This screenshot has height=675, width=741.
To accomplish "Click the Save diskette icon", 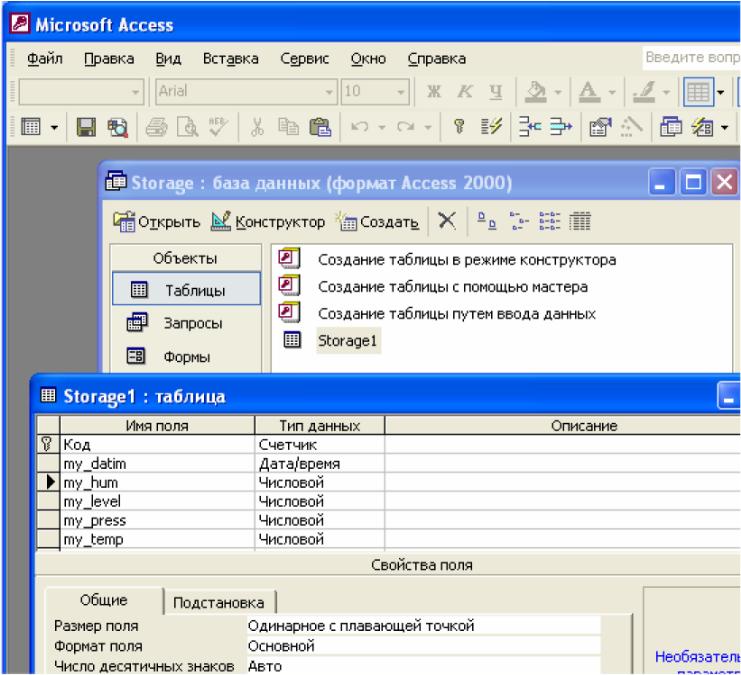I will [86, 127].
